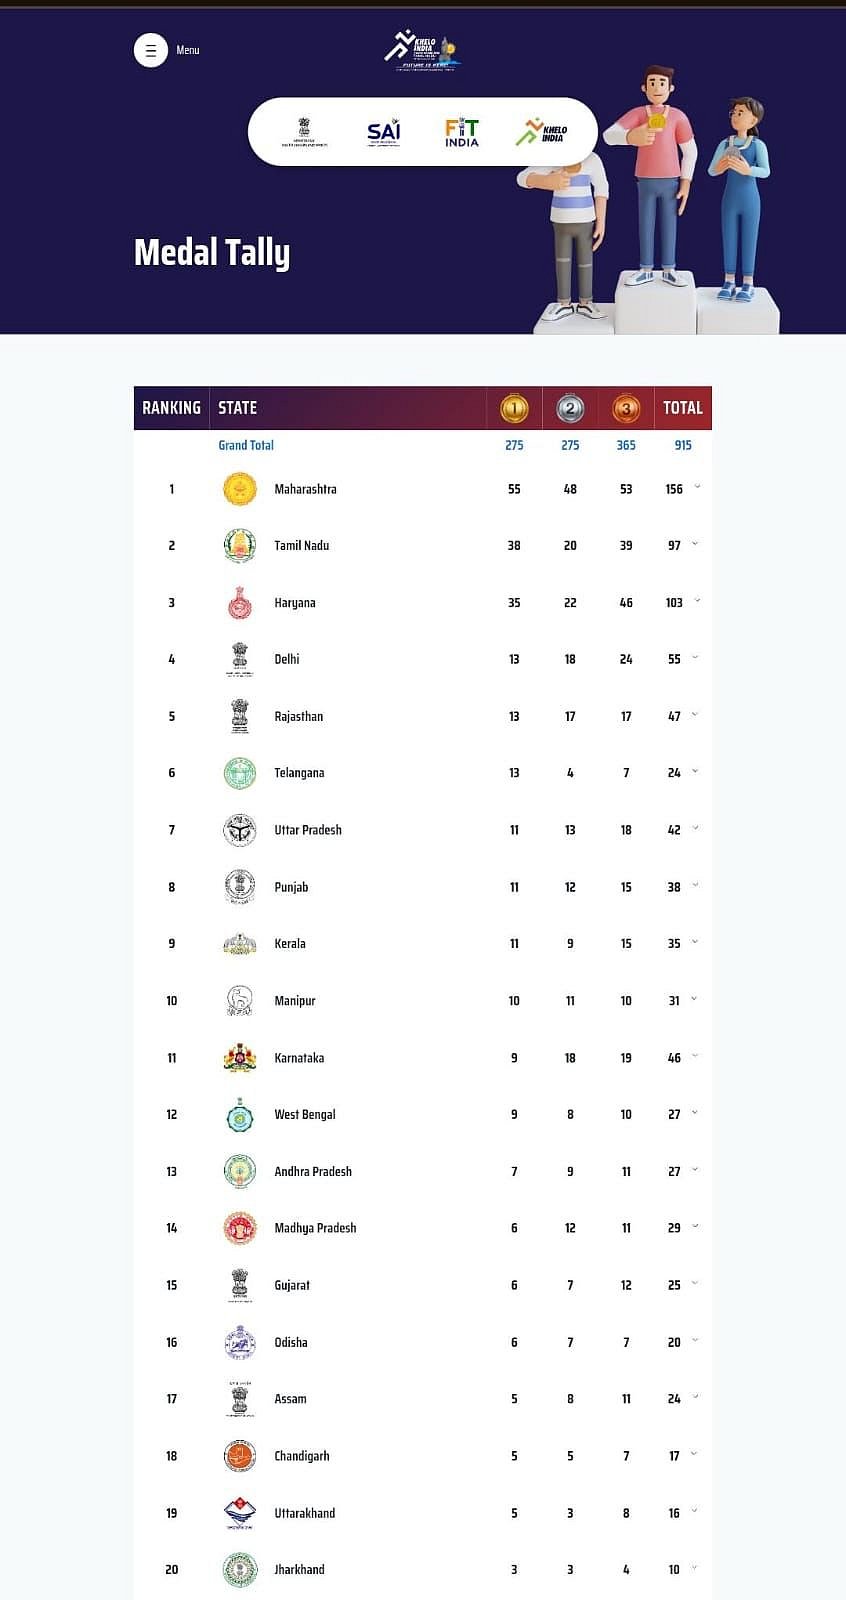Viewport: 846px width, 1600px height.
Task: Click the Ministry of Youth Affairs emblem
Action: [x=304, y=132]
